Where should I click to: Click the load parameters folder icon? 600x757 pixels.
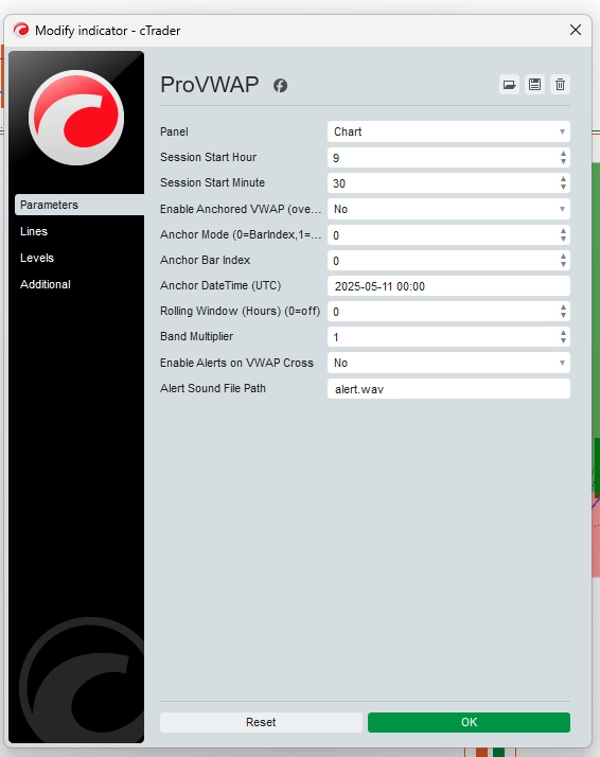coord(510,85)
